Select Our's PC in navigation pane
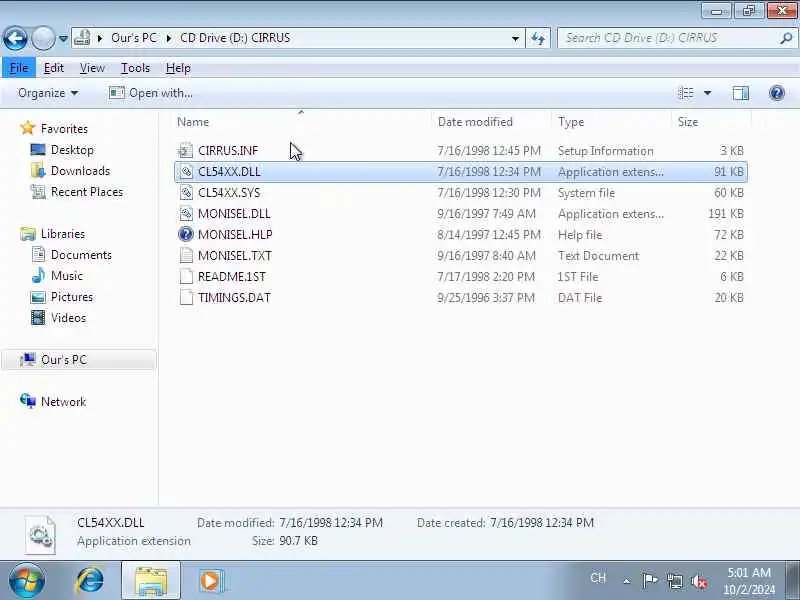 [x=79, y=360]
